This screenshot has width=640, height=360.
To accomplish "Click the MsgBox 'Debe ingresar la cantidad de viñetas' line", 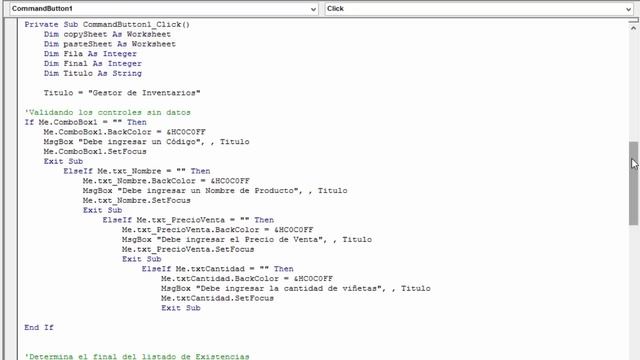I will tap(296, 289).
